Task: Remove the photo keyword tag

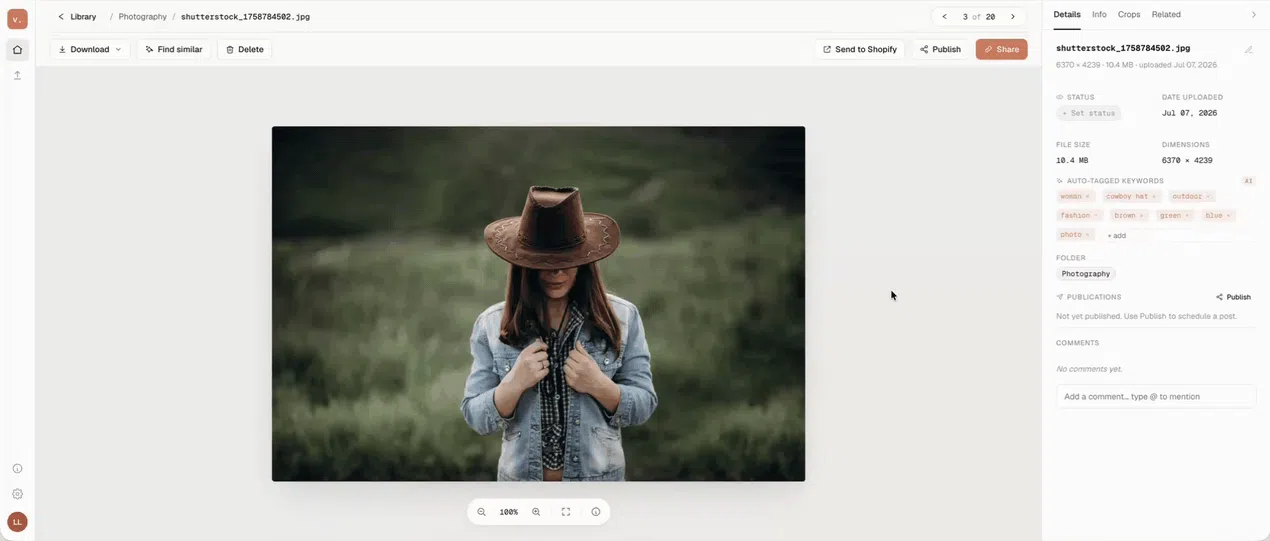Action: pos(1088,235)
